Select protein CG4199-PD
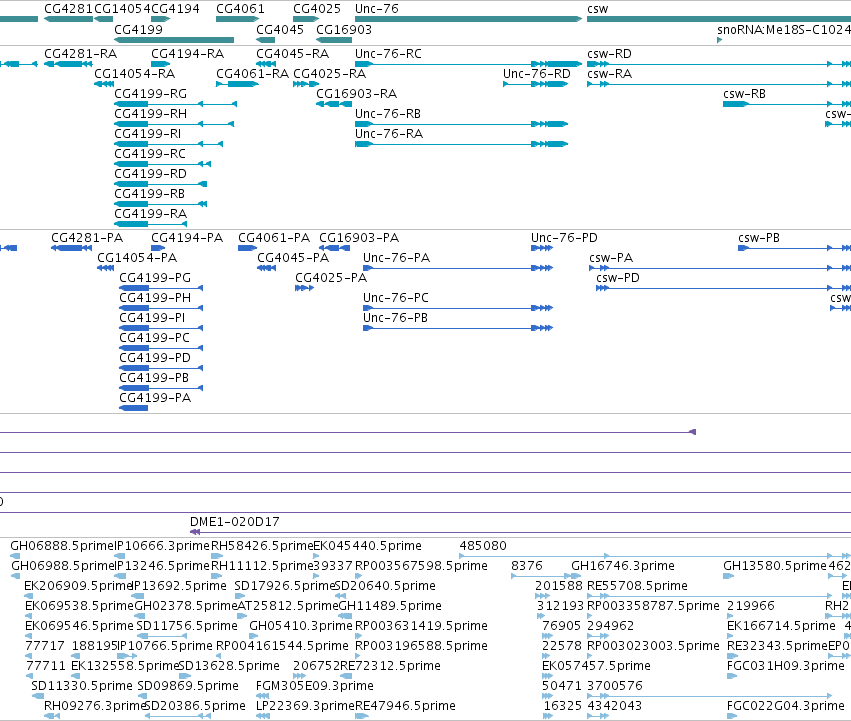The height and width of the screenshot is (721, 851). (155, 358)
